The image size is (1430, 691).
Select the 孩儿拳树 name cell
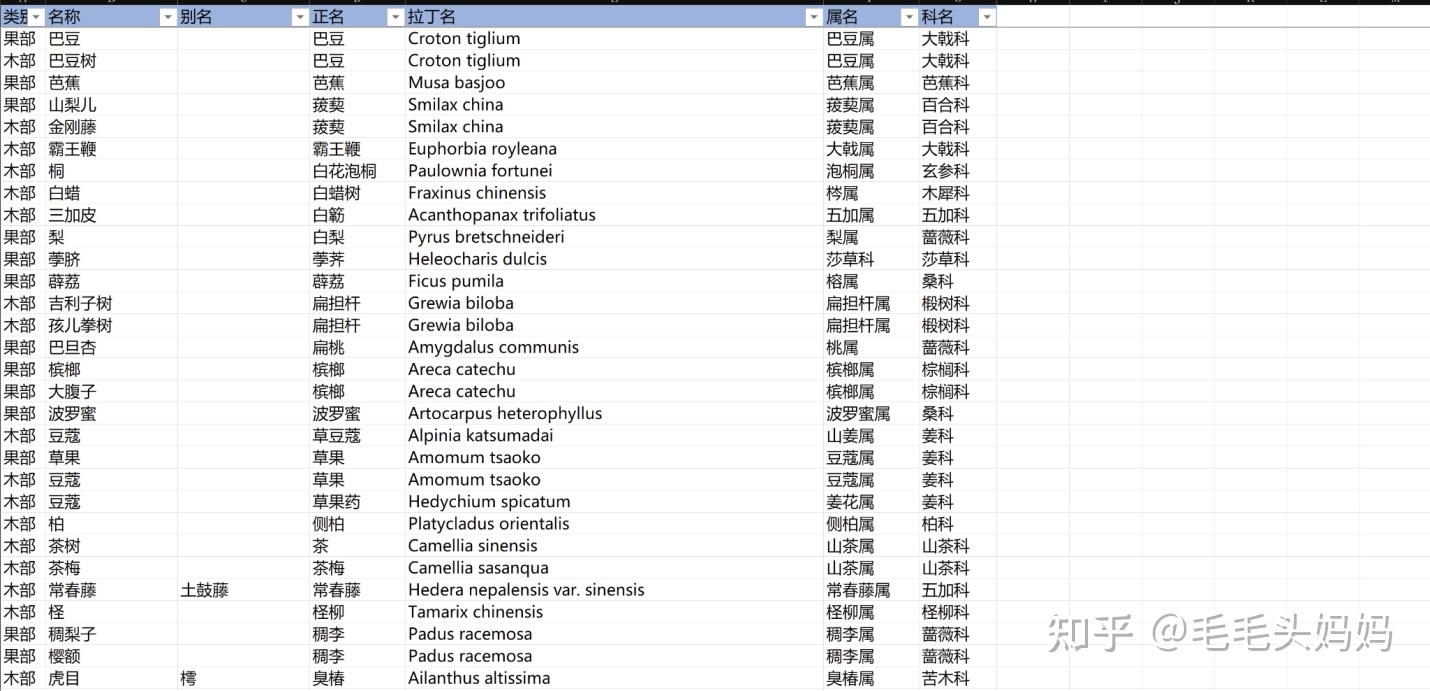pos(111,325)
